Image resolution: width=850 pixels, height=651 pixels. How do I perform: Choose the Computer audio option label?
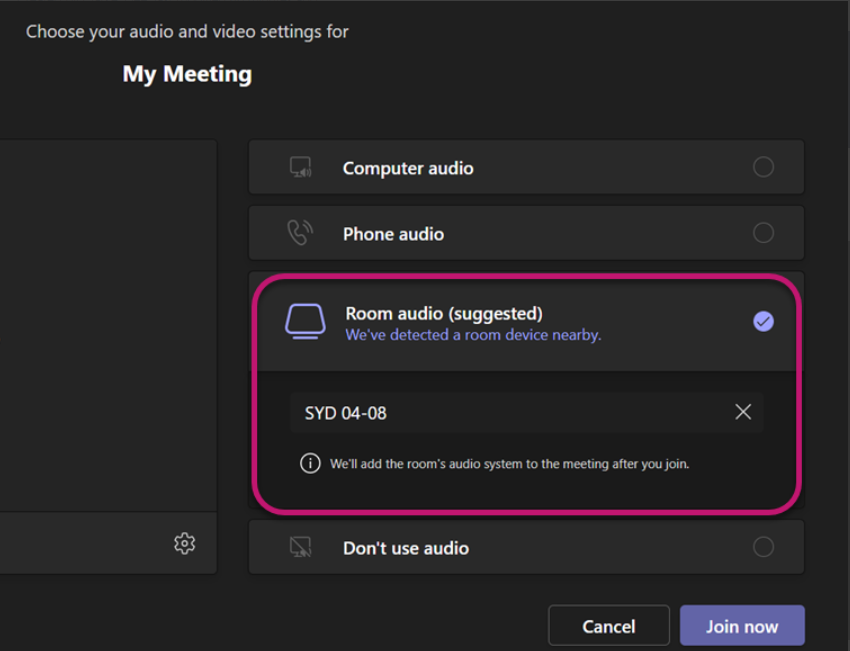(x=408, y=168)
